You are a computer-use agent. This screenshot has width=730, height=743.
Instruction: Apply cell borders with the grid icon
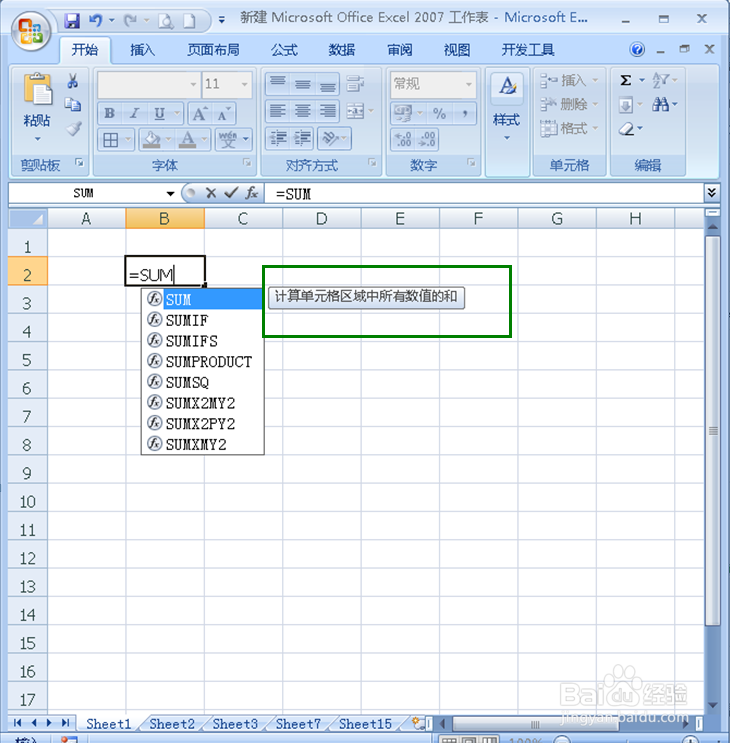point(111,140)
